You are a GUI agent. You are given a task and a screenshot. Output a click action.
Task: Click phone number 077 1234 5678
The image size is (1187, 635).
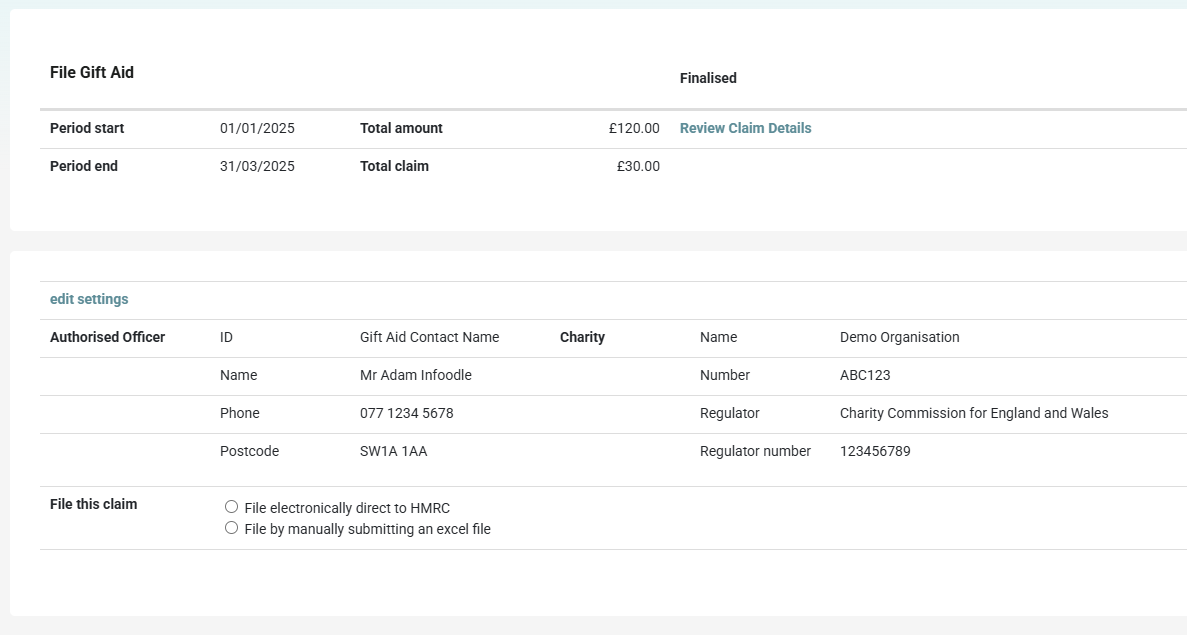pos(407,413)
